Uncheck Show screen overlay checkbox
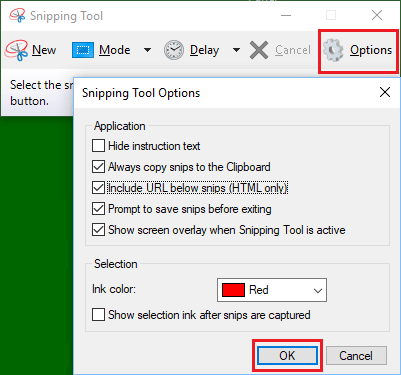Screen dimensions: 401x375 (x=98, y=230)
